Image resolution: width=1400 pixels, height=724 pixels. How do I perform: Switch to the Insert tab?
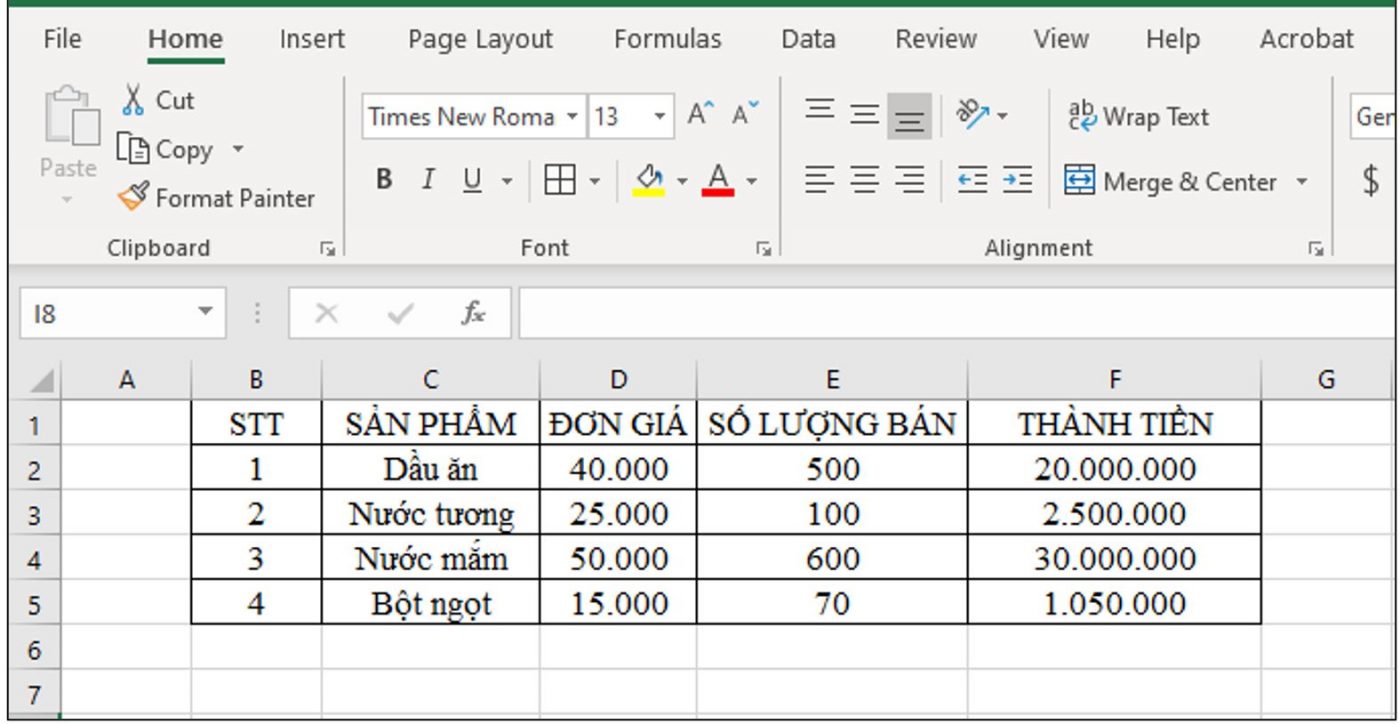click(312, 39)
